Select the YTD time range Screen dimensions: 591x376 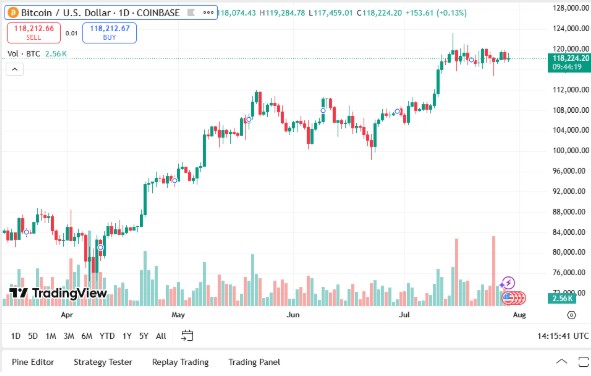[x=107, y=336]
